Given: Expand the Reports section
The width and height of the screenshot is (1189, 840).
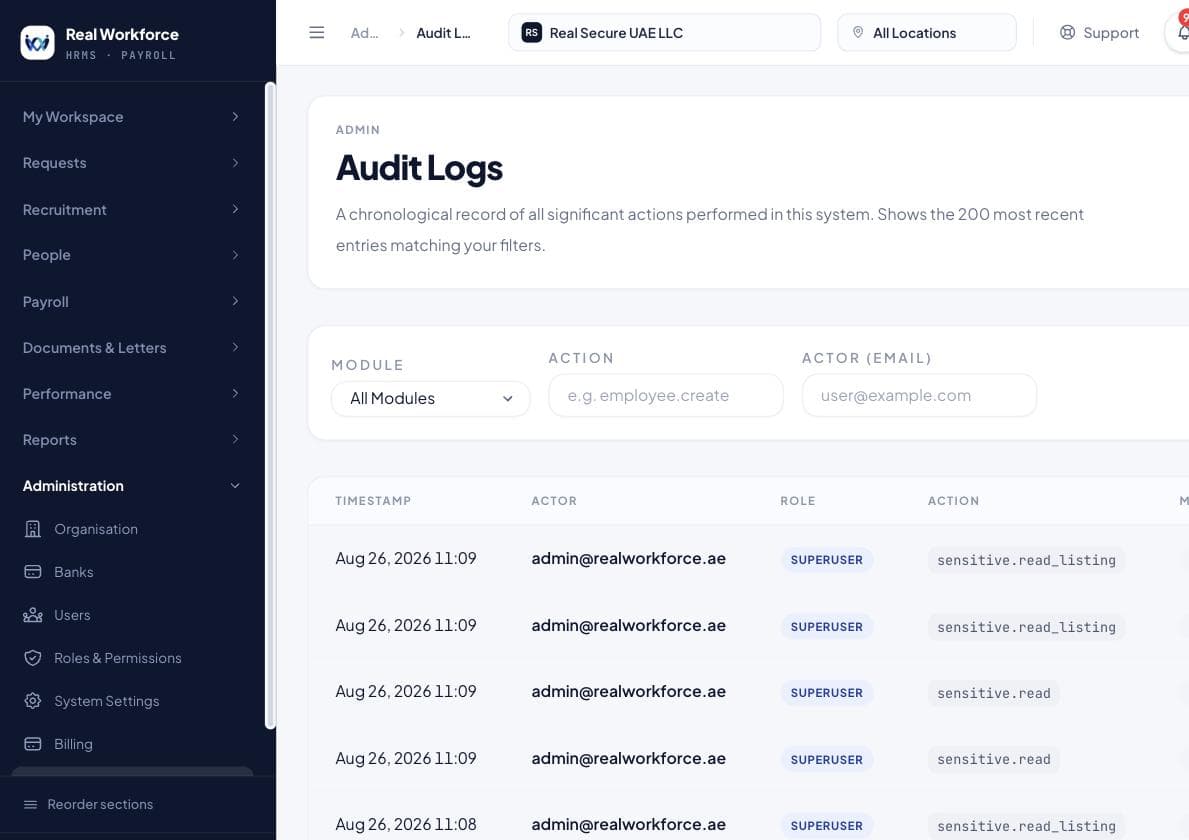Looking at the screenshot, I should pos(131,440).
